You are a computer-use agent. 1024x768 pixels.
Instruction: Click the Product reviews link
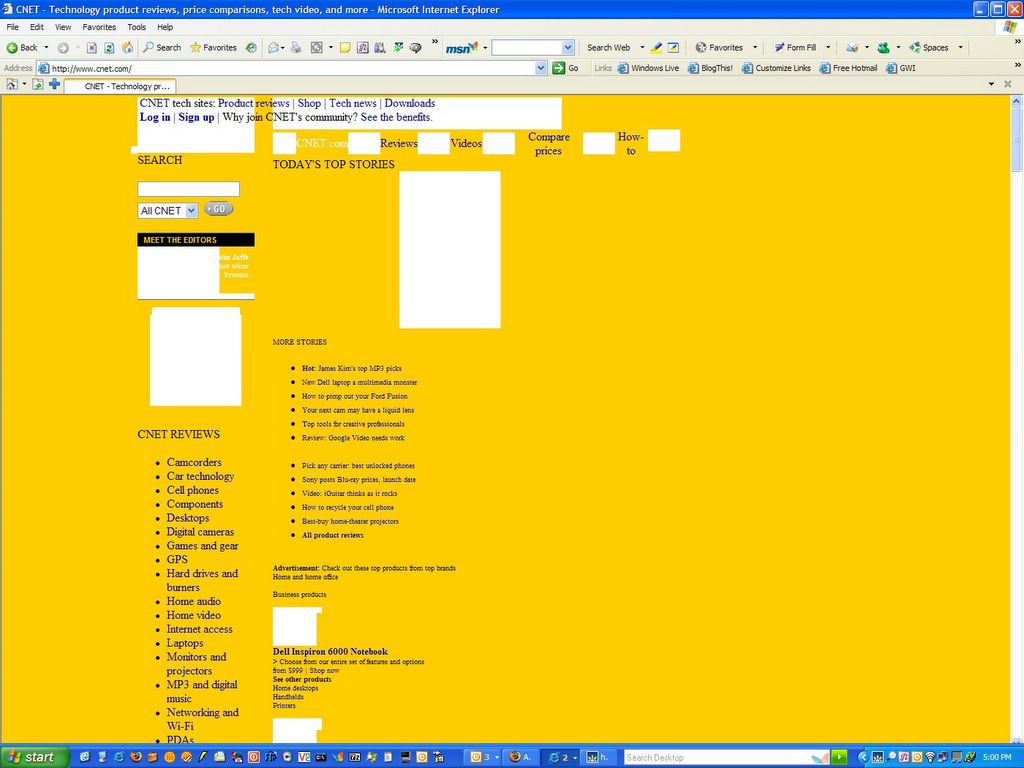click(253, 103)
